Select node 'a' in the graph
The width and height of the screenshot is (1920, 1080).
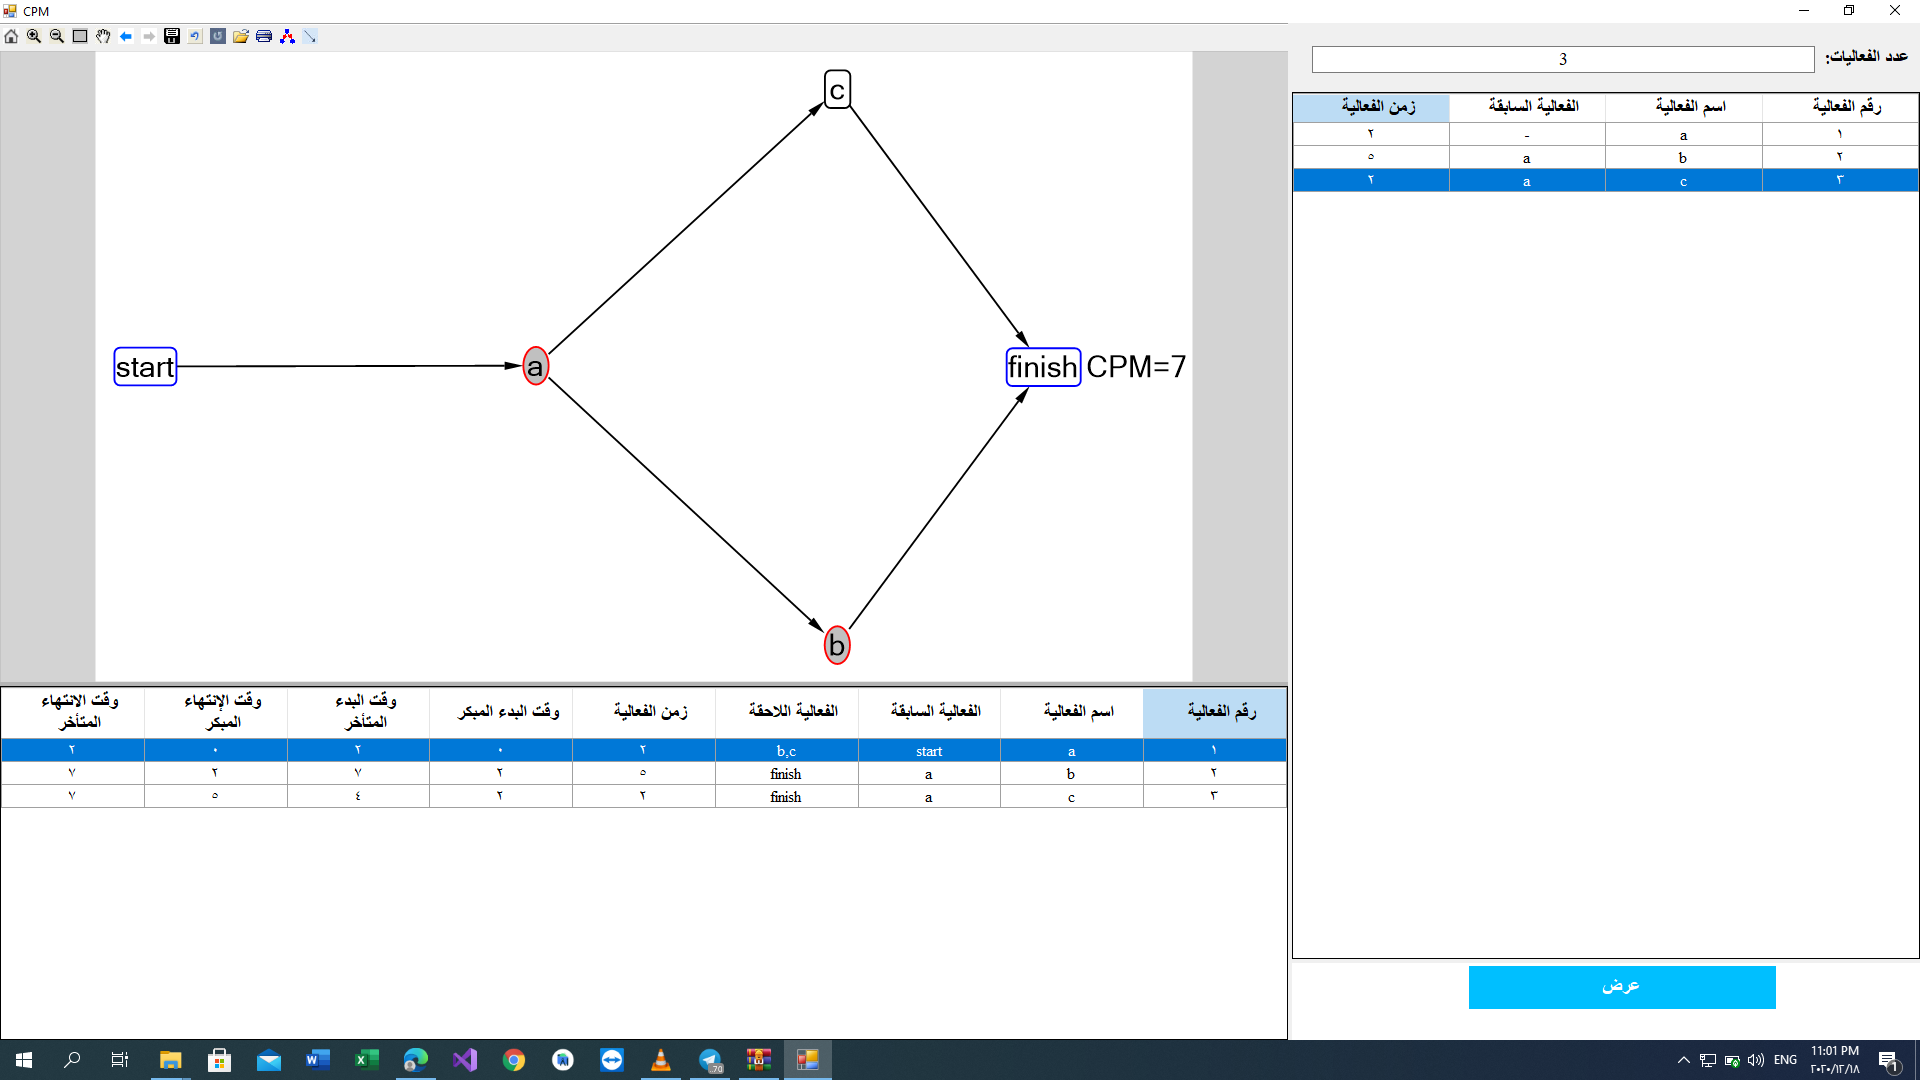coord(536,367)
